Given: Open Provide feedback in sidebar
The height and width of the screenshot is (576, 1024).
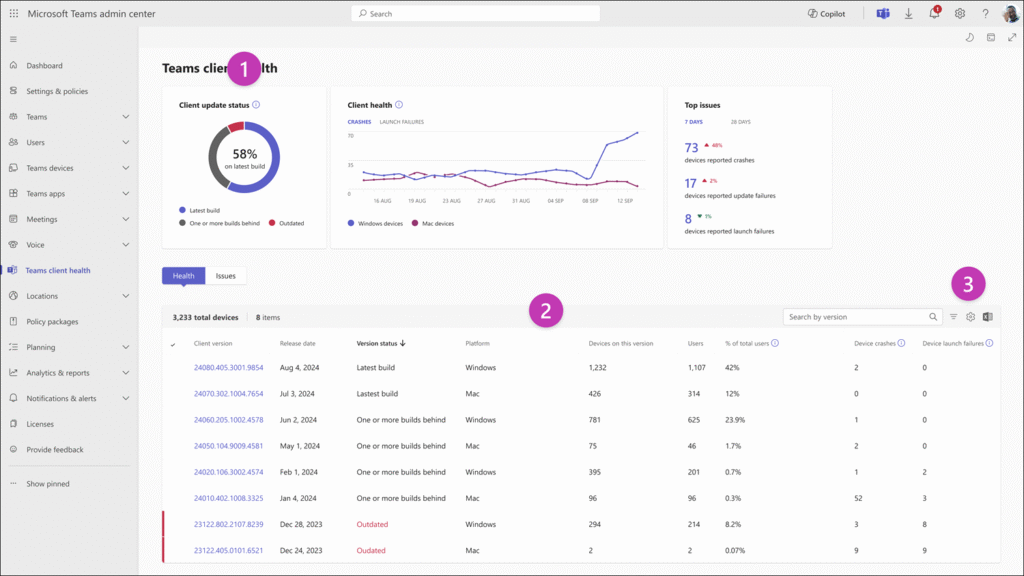Looking at the screenshot, I should (55, 449).
